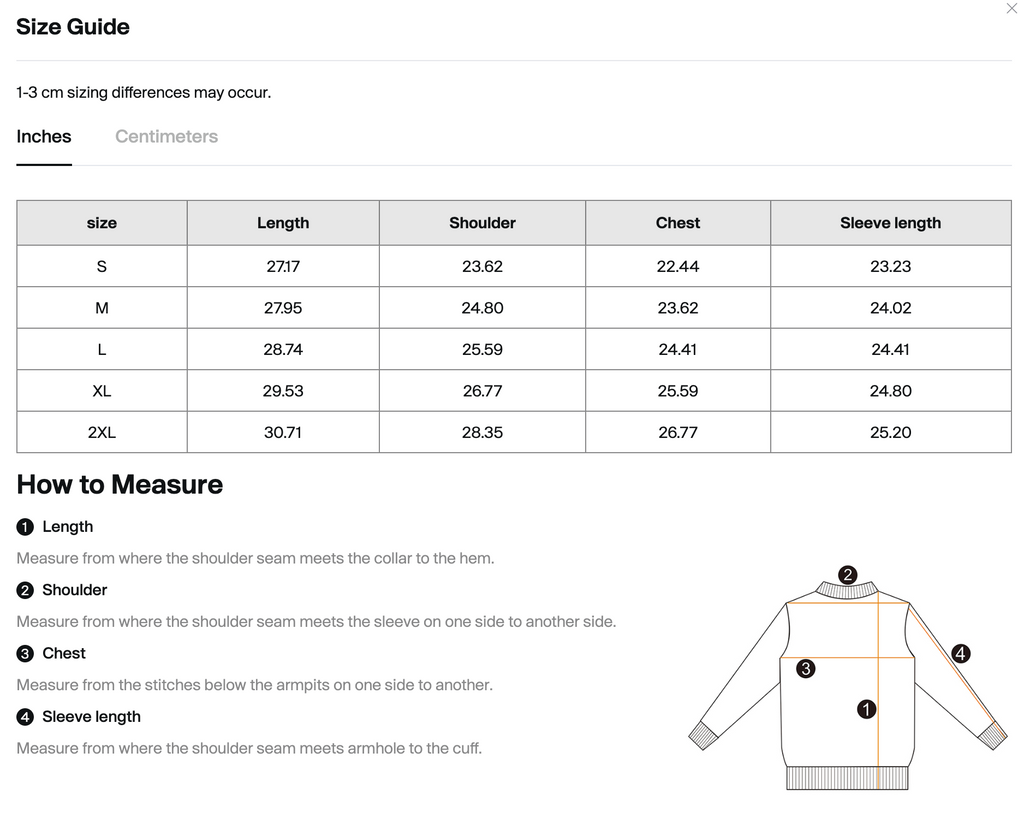This screenshot has height=818, width=1024.
Task: Click the number 3 bullet beside Chest
Action: [x=25, y=653]
